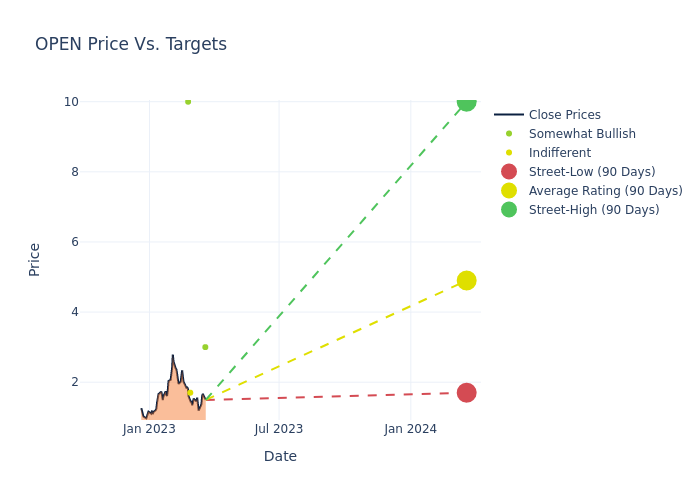Click the Jan 2024 x-axis tick label
The width and height of the screenshot is (700, 500).
[410, 429]
